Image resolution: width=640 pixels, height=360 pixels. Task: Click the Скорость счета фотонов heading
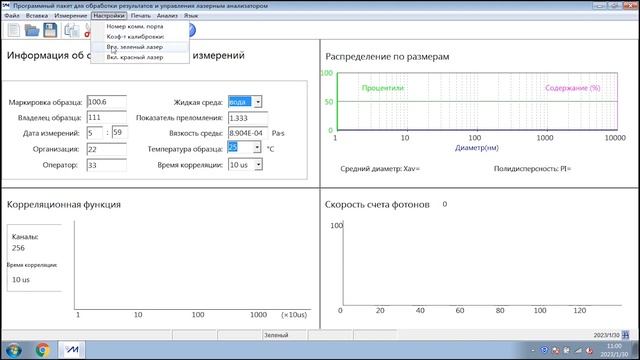(377, 204)
